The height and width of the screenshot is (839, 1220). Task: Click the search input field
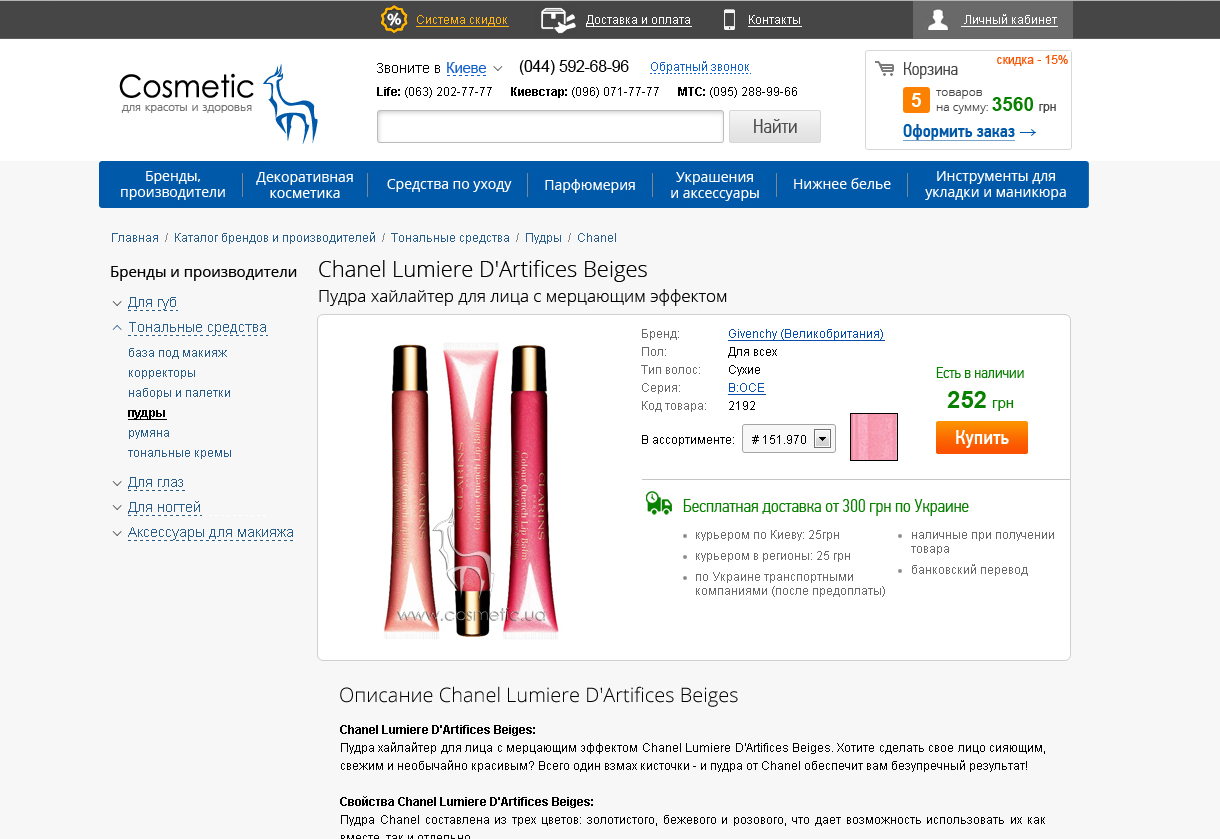click(550, 127)
